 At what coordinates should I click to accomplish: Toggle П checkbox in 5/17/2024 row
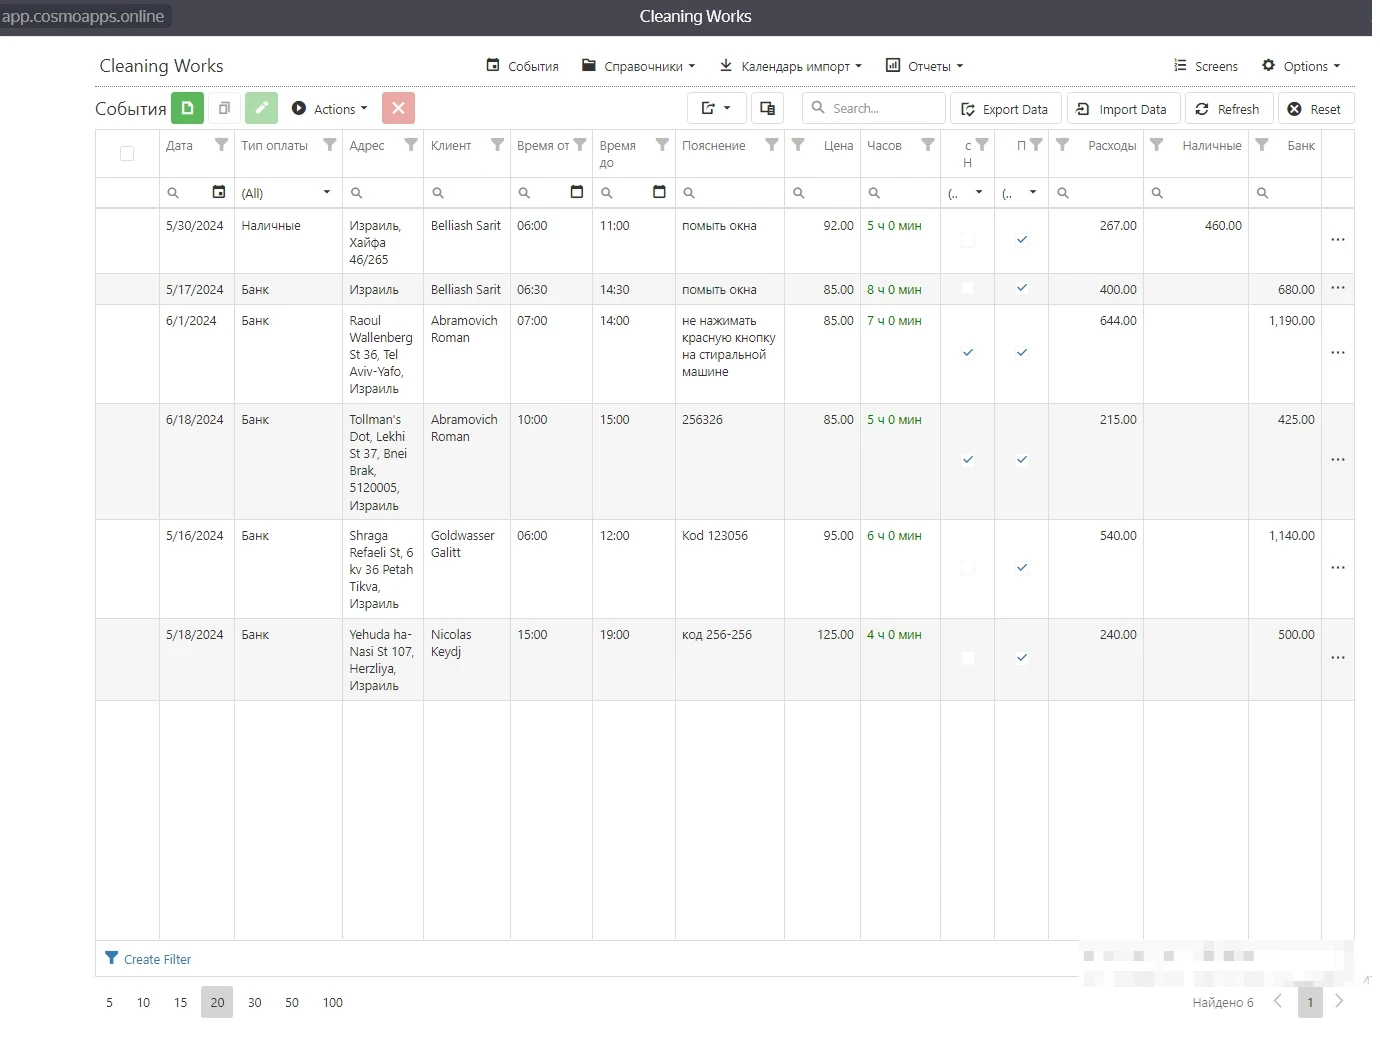pos(1021,288)
